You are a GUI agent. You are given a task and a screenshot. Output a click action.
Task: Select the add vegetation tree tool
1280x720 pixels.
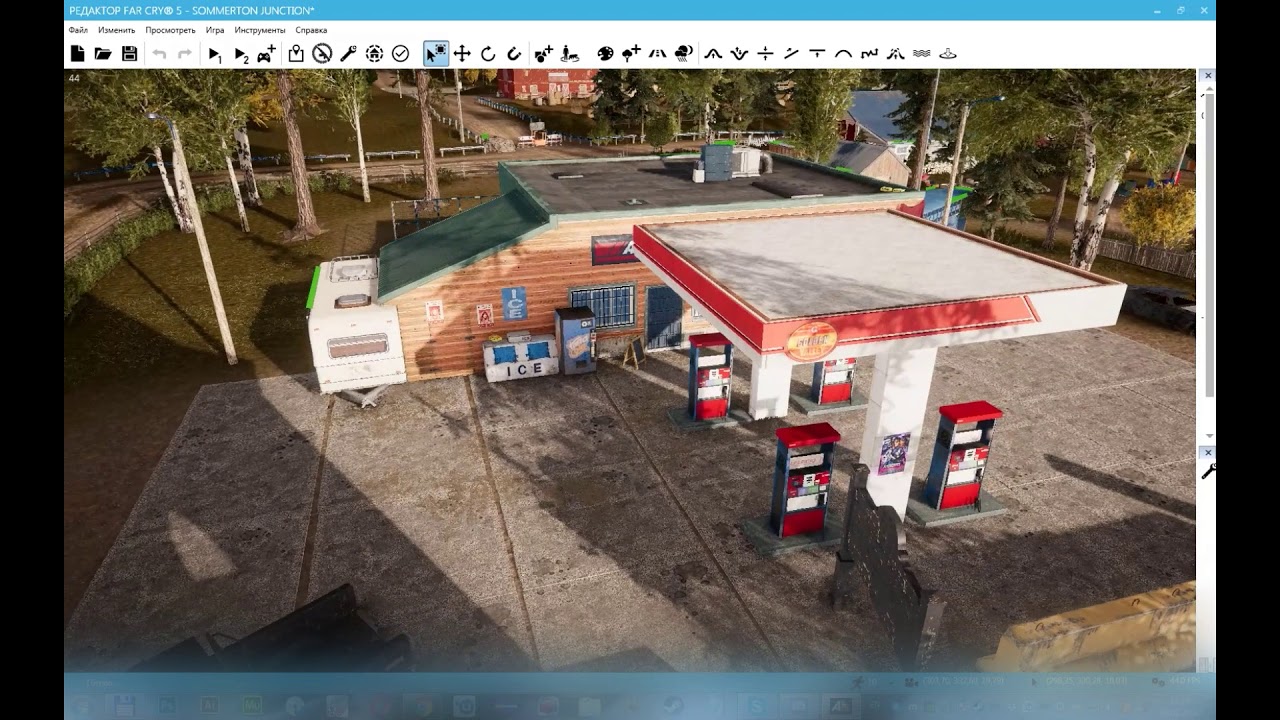coord(631,54)
